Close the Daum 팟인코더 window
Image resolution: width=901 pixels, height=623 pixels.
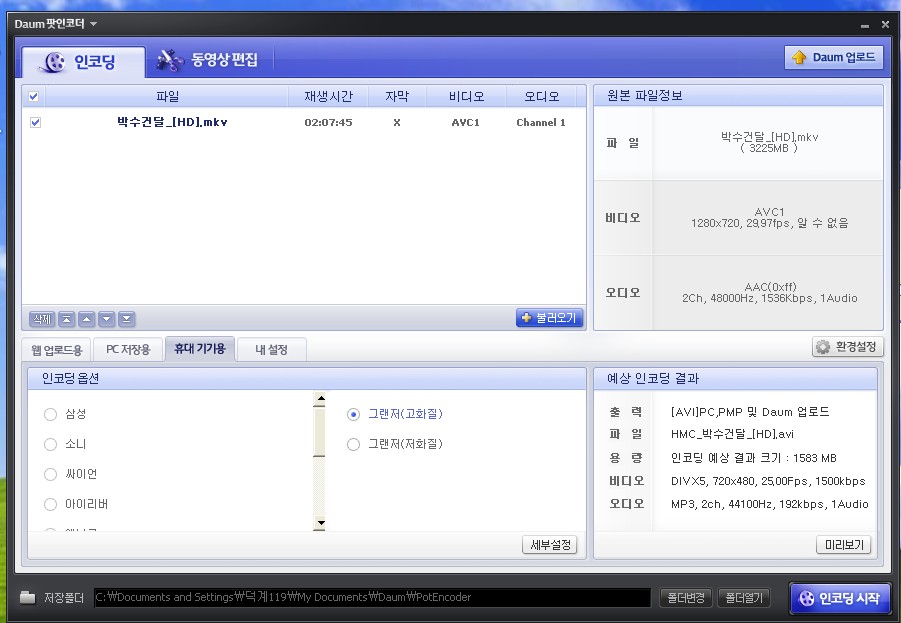pyautogui.click(x=885, y=24)
